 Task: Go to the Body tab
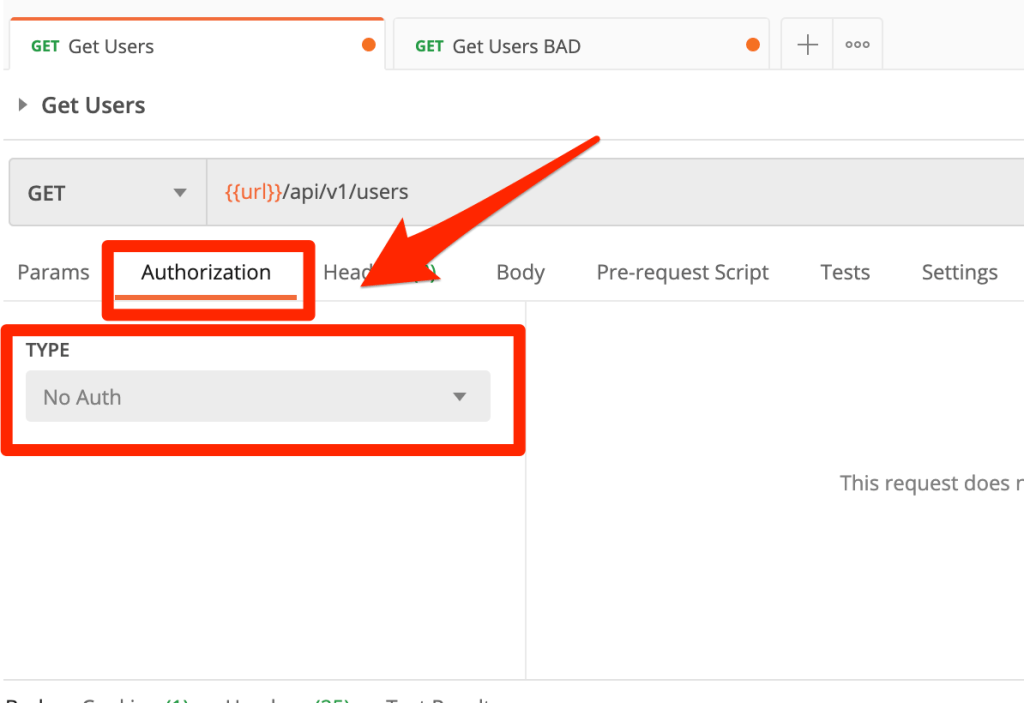click(x=520, y=273)
